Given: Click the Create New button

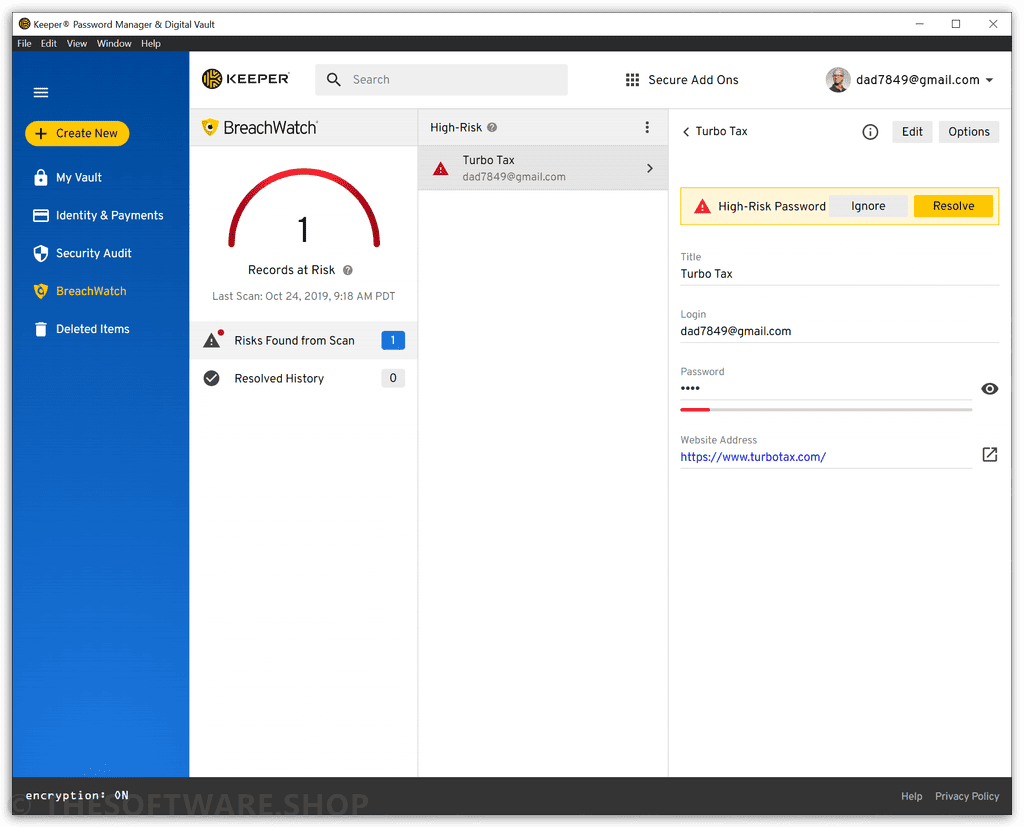Looking at the screenshot, I should (77, 133).
